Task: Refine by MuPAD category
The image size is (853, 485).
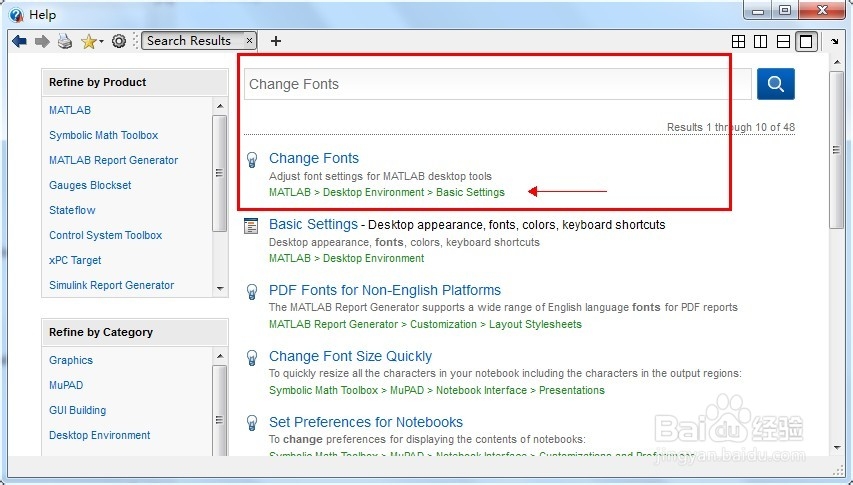Action: [x=66, y=385]
